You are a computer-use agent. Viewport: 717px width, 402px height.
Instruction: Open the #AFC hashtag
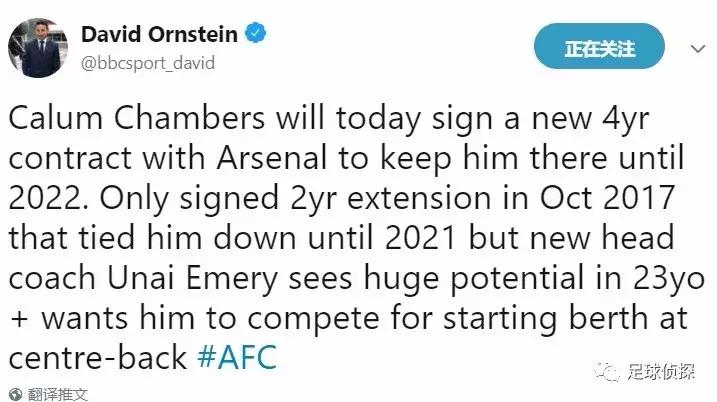237,357
